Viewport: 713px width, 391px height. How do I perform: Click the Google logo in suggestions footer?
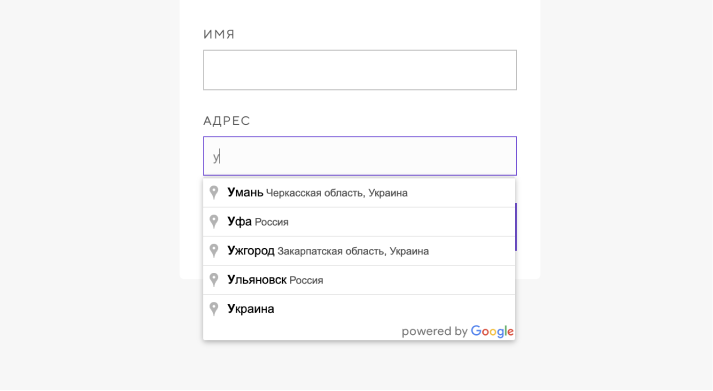point(492,331)
